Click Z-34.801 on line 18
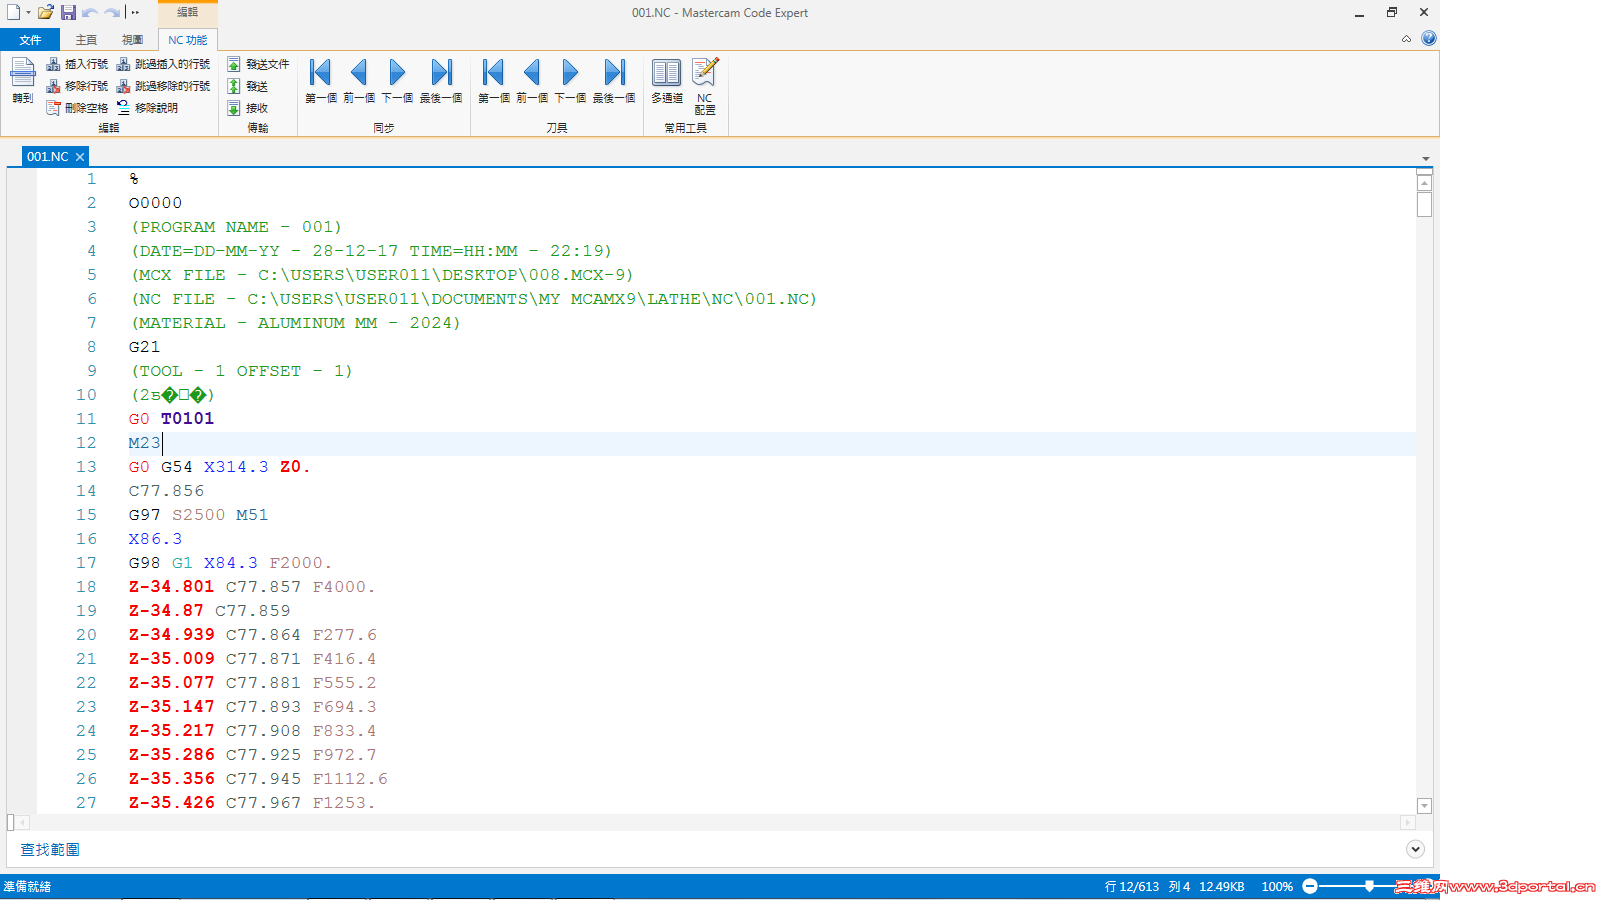This screenshot has height=900, width=1615. [171, 587]
